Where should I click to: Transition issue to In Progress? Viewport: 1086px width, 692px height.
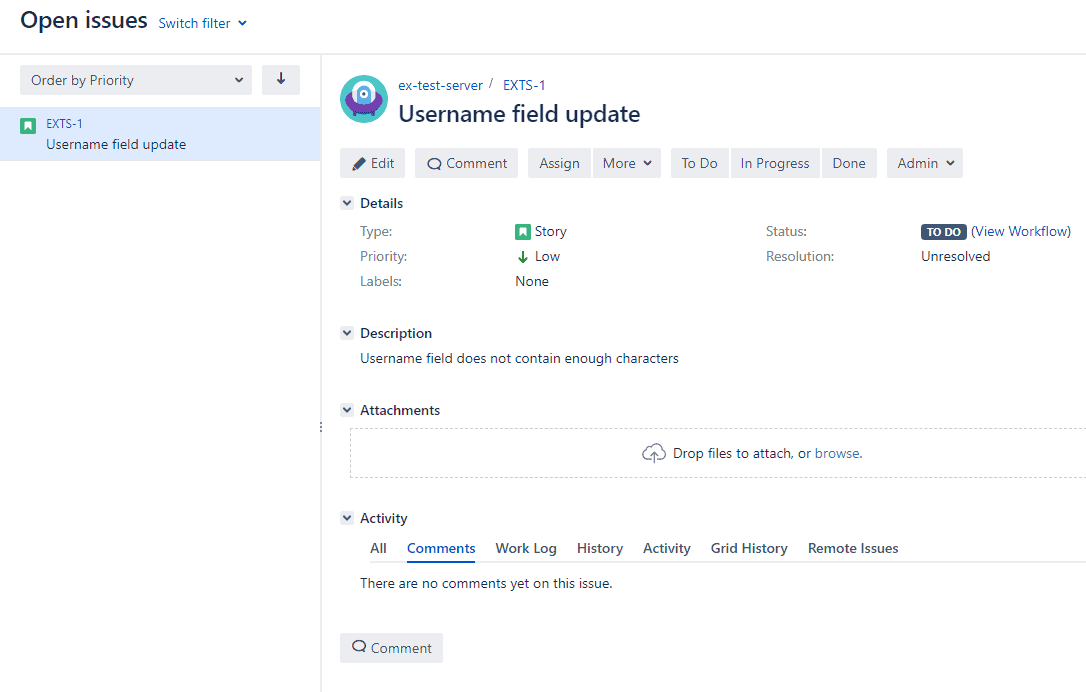coord(775,163)
